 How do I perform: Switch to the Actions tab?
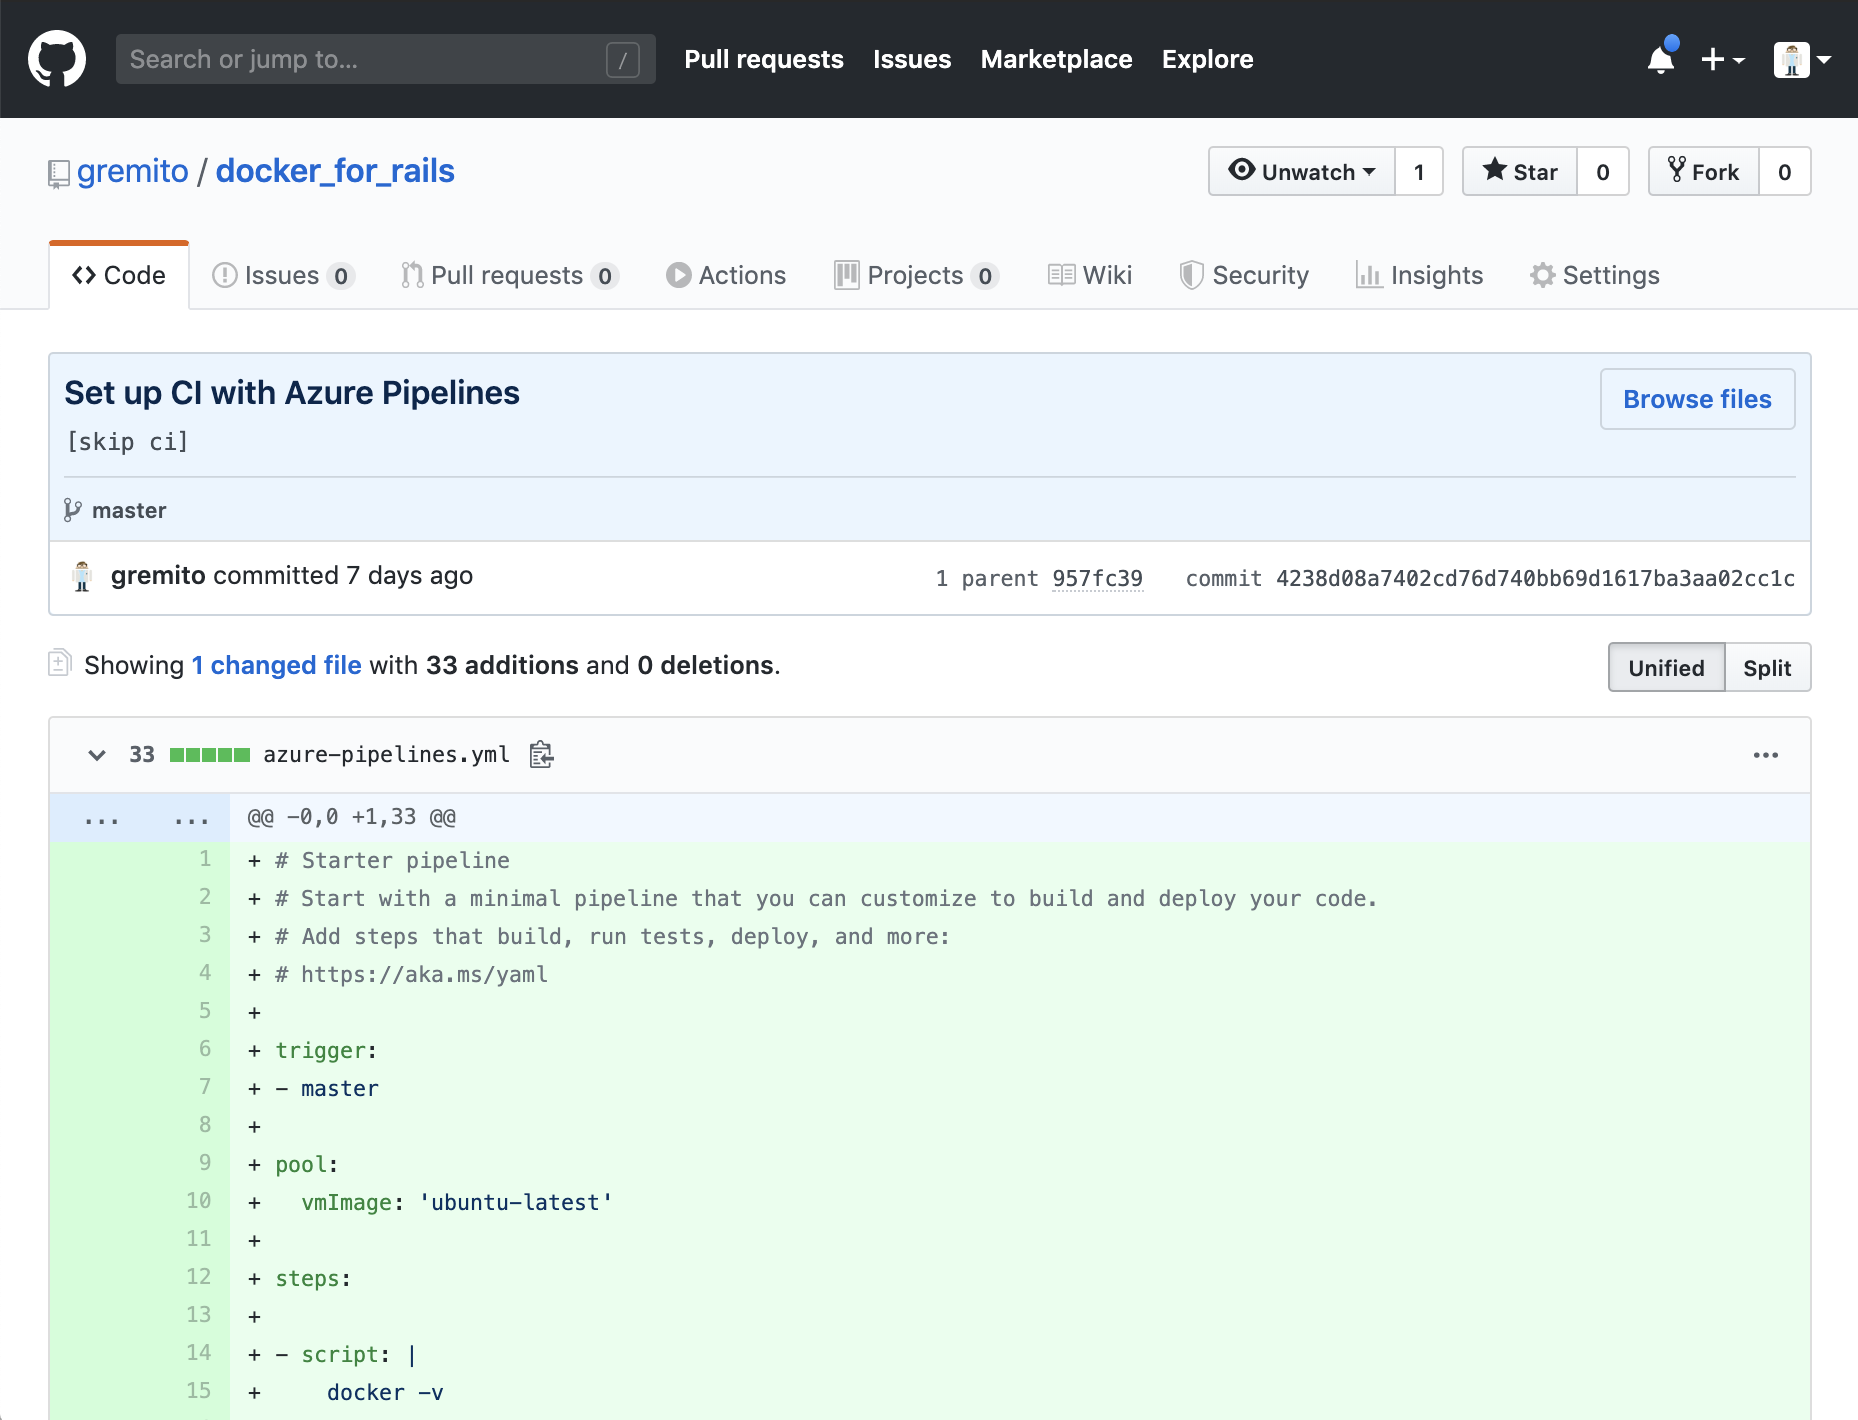(727, 275)
